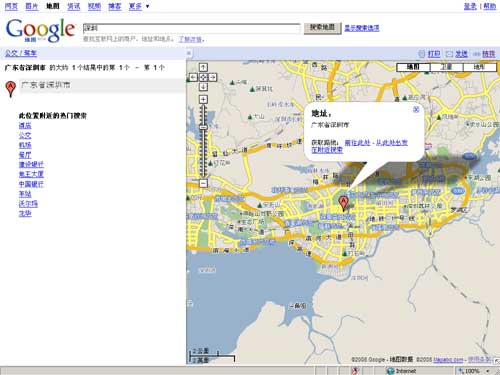The width and height of the screenshot is (500, 375).
Task: Open the 图片 images tab
Action: coord(32,6)
